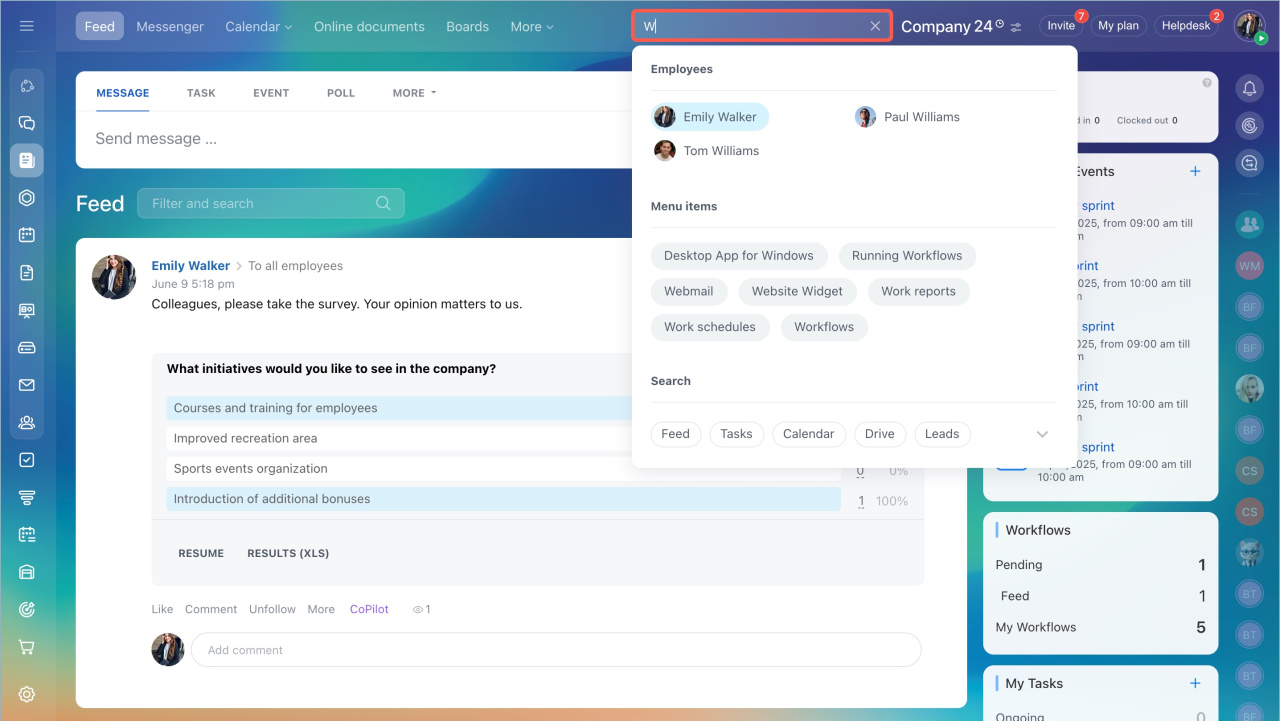
Task: Expand the Calendar dropdown in top menu
Action: 259,27
